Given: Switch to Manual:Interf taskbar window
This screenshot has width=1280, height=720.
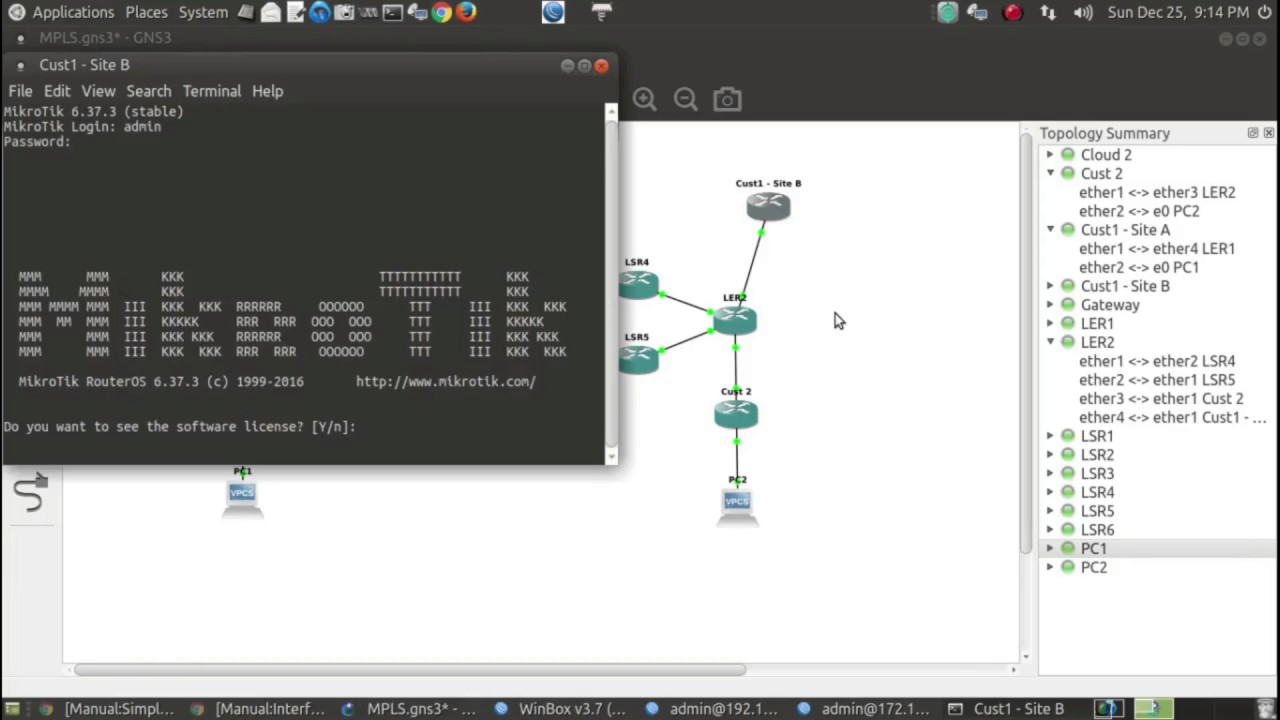Looking at the screenshot, I should click(258, 709).
